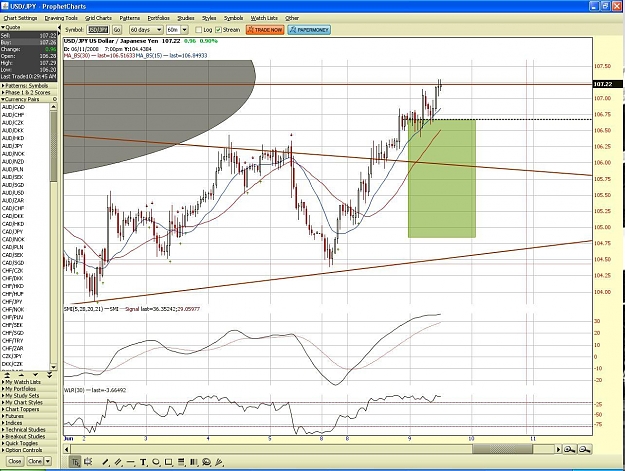This screenshot has height=471, width=625.
Task: Select the pointer selection tool
Action: (x=75, y=462)
